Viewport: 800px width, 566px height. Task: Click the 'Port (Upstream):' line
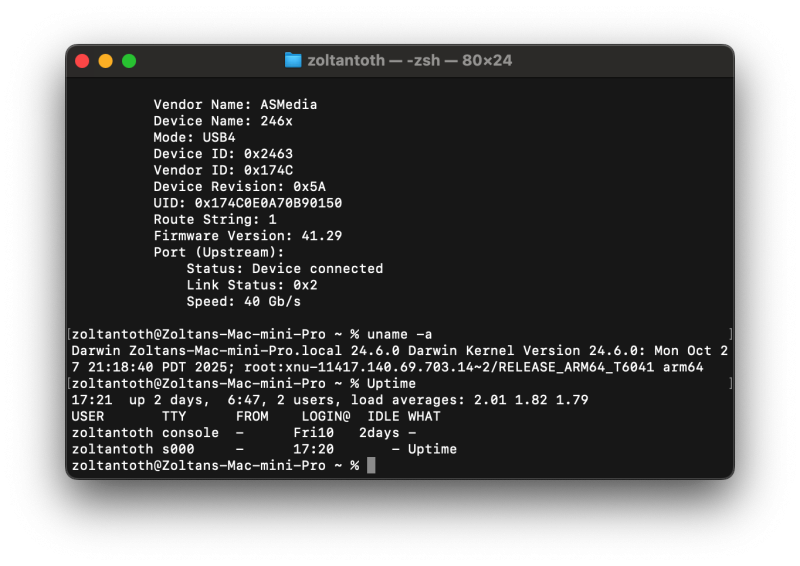(219, 252)
